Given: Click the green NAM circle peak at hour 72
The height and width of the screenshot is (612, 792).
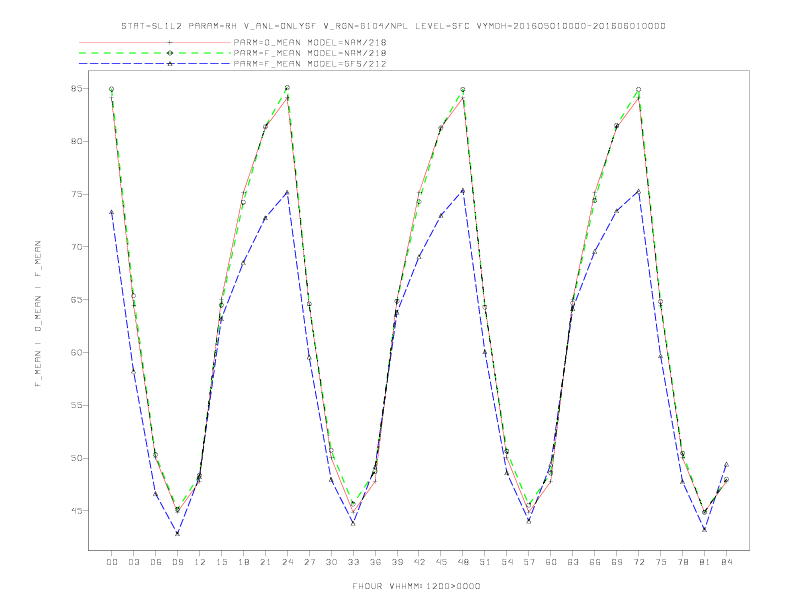Looking at the screenshot, I should (x=639, y=89).
